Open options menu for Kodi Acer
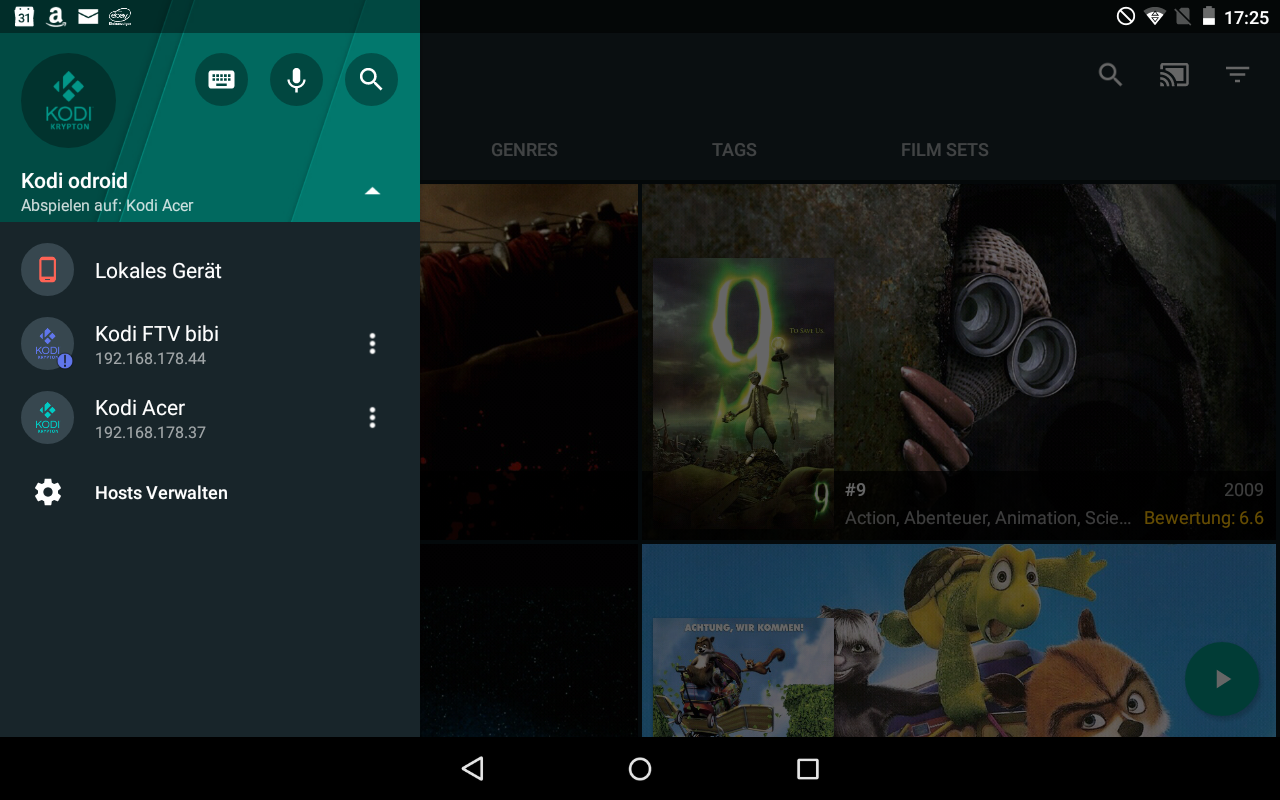The image size is (1280, 800). [x=372, y=418]
